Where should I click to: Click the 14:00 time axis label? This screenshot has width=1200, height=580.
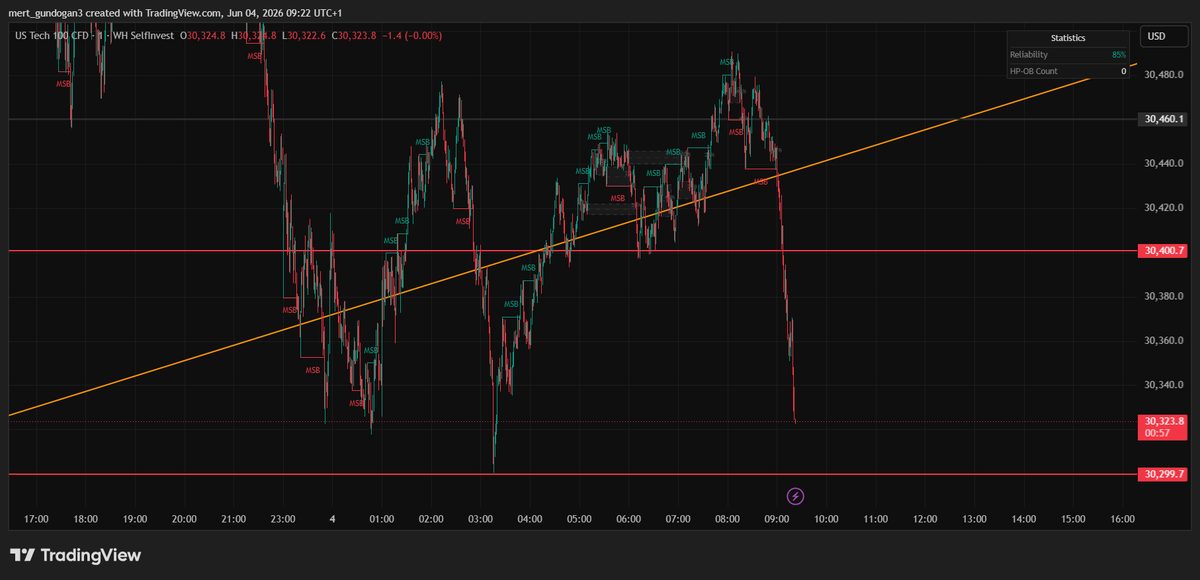point(1023,519)
